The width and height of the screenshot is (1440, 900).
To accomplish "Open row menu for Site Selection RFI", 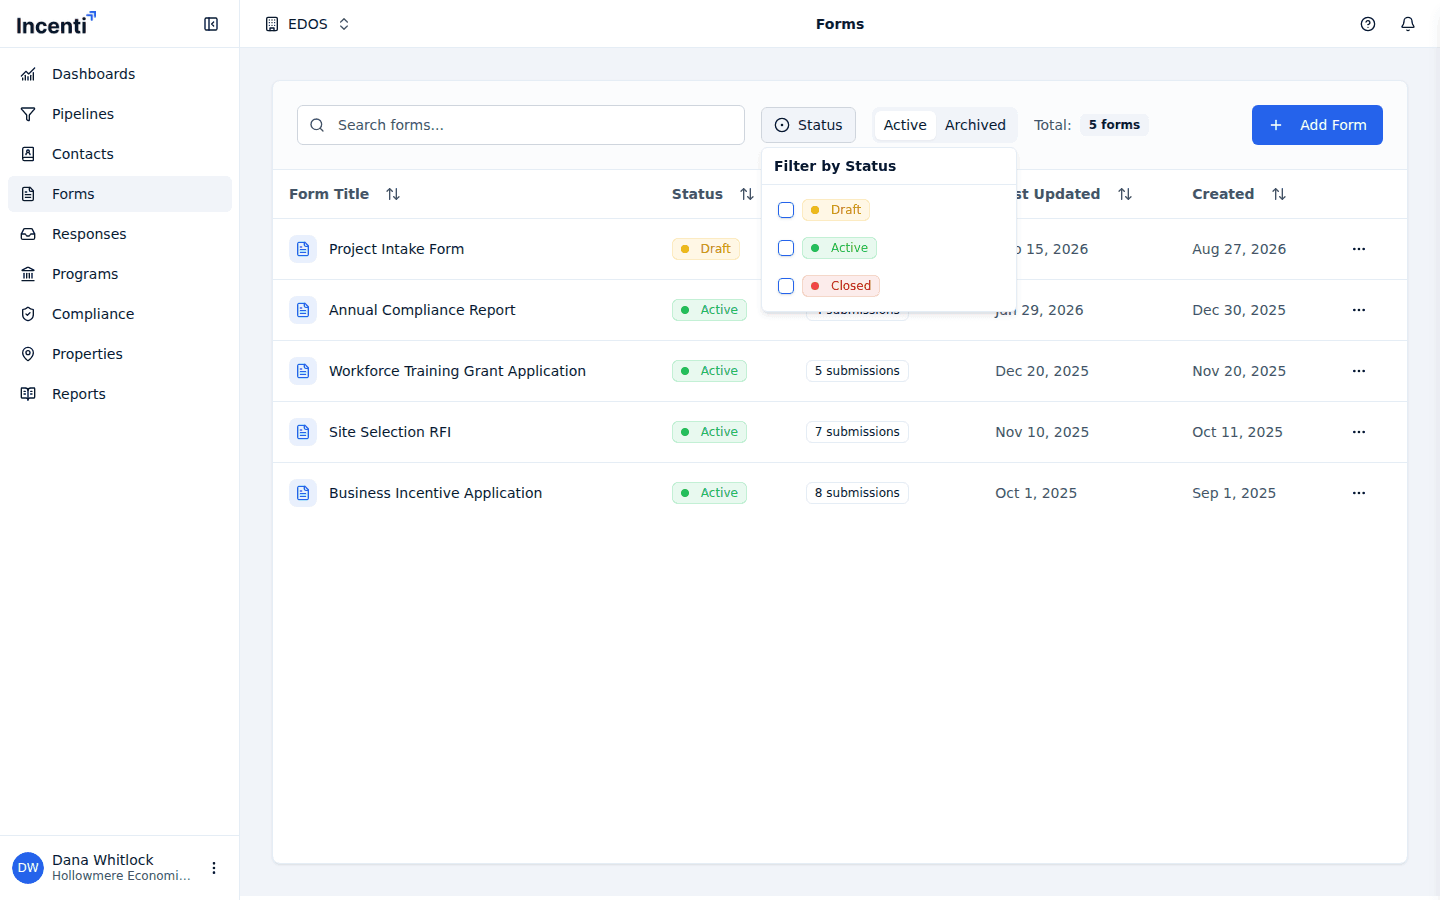I will [x=1359, y=432].
